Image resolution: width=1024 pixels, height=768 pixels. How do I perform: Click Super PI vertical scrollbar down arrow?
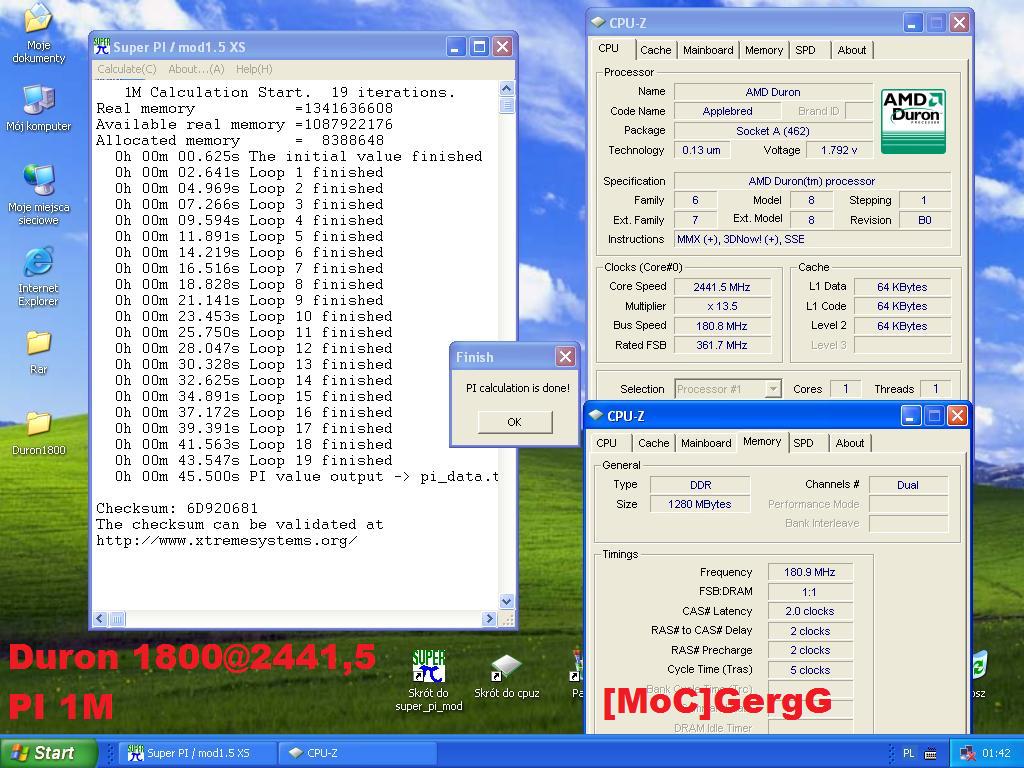click(507, 601)
